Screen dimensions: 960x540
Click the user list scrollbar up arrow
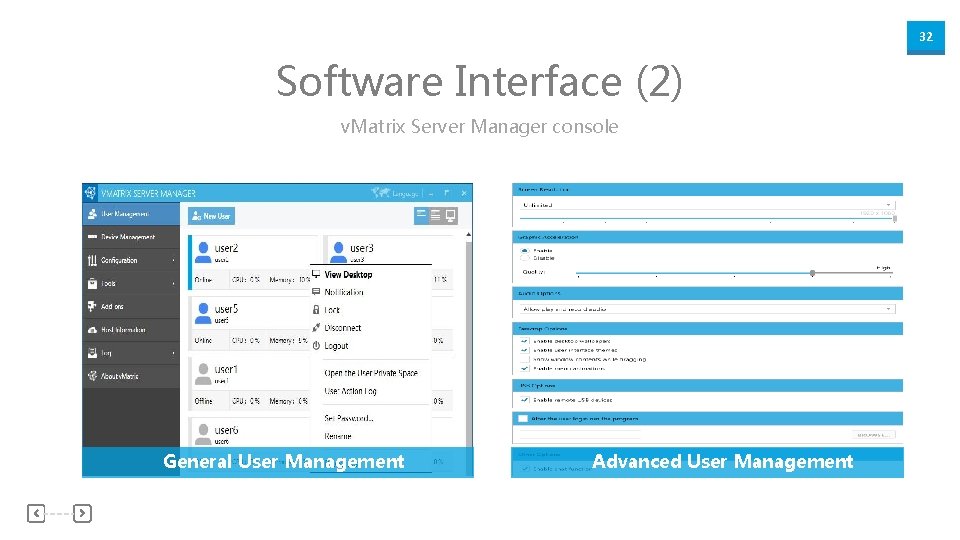(x=468, y=234)
